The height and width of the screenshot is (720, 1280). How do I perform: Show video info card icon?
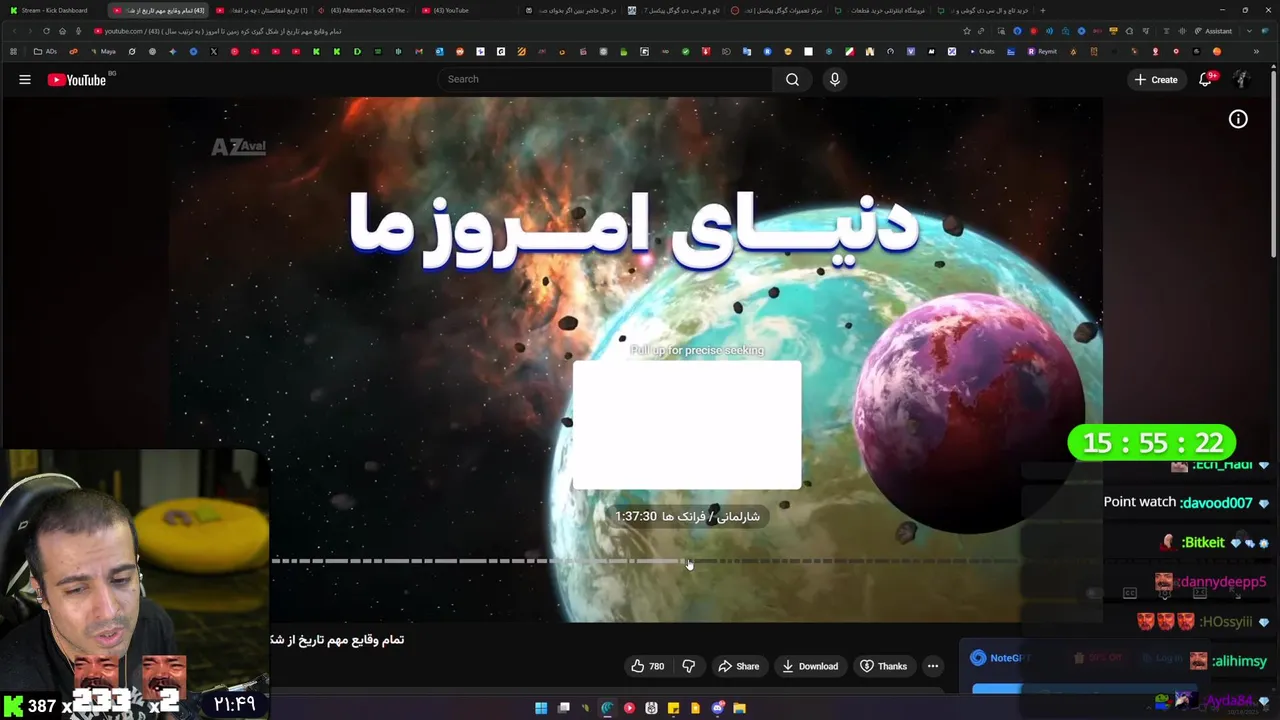pyautogui.click(x=1238, y=119)
